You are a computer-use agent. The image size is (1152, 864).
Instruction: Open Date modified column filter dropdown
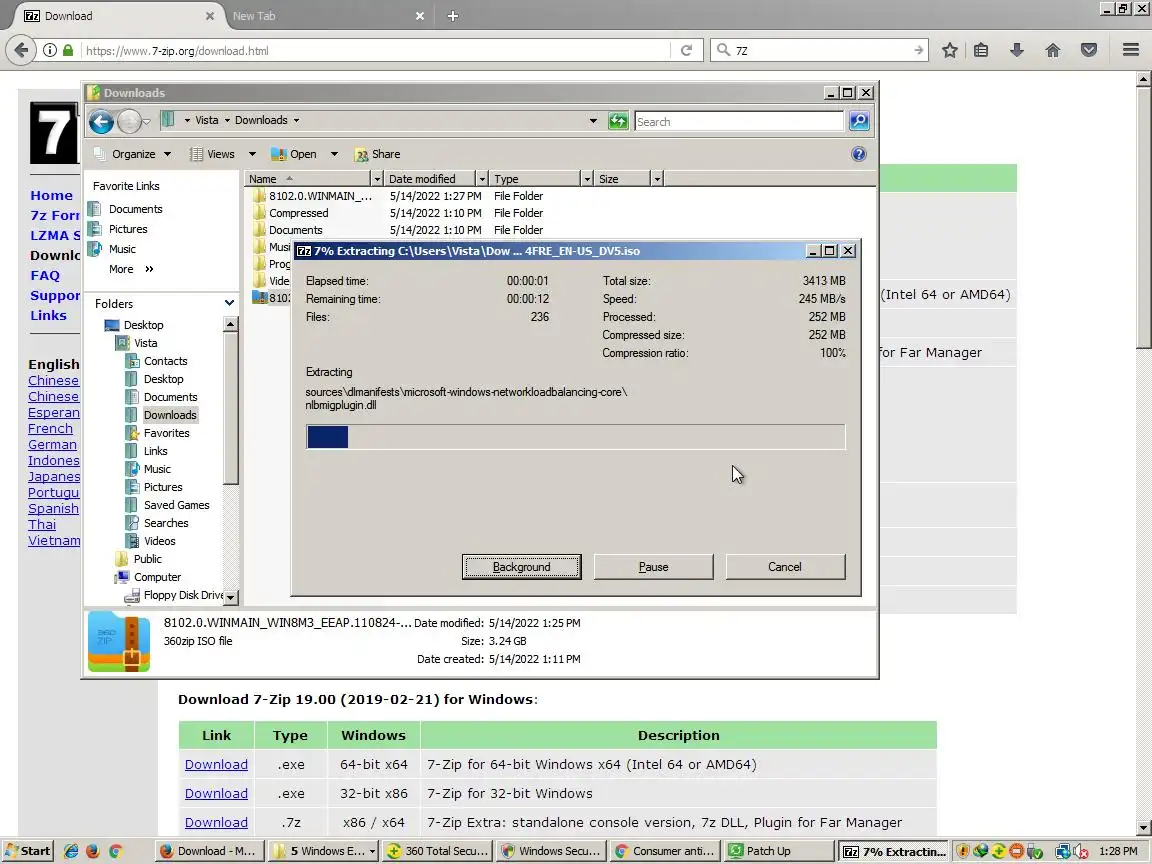(482, 179)
